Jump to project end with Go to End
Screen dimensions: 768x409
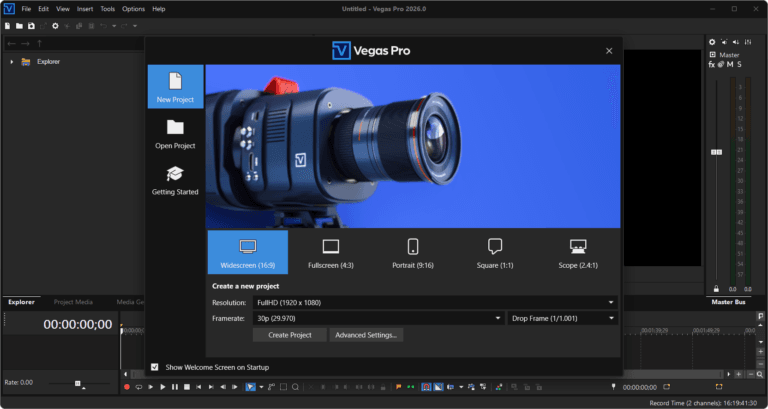click(211, 387)
